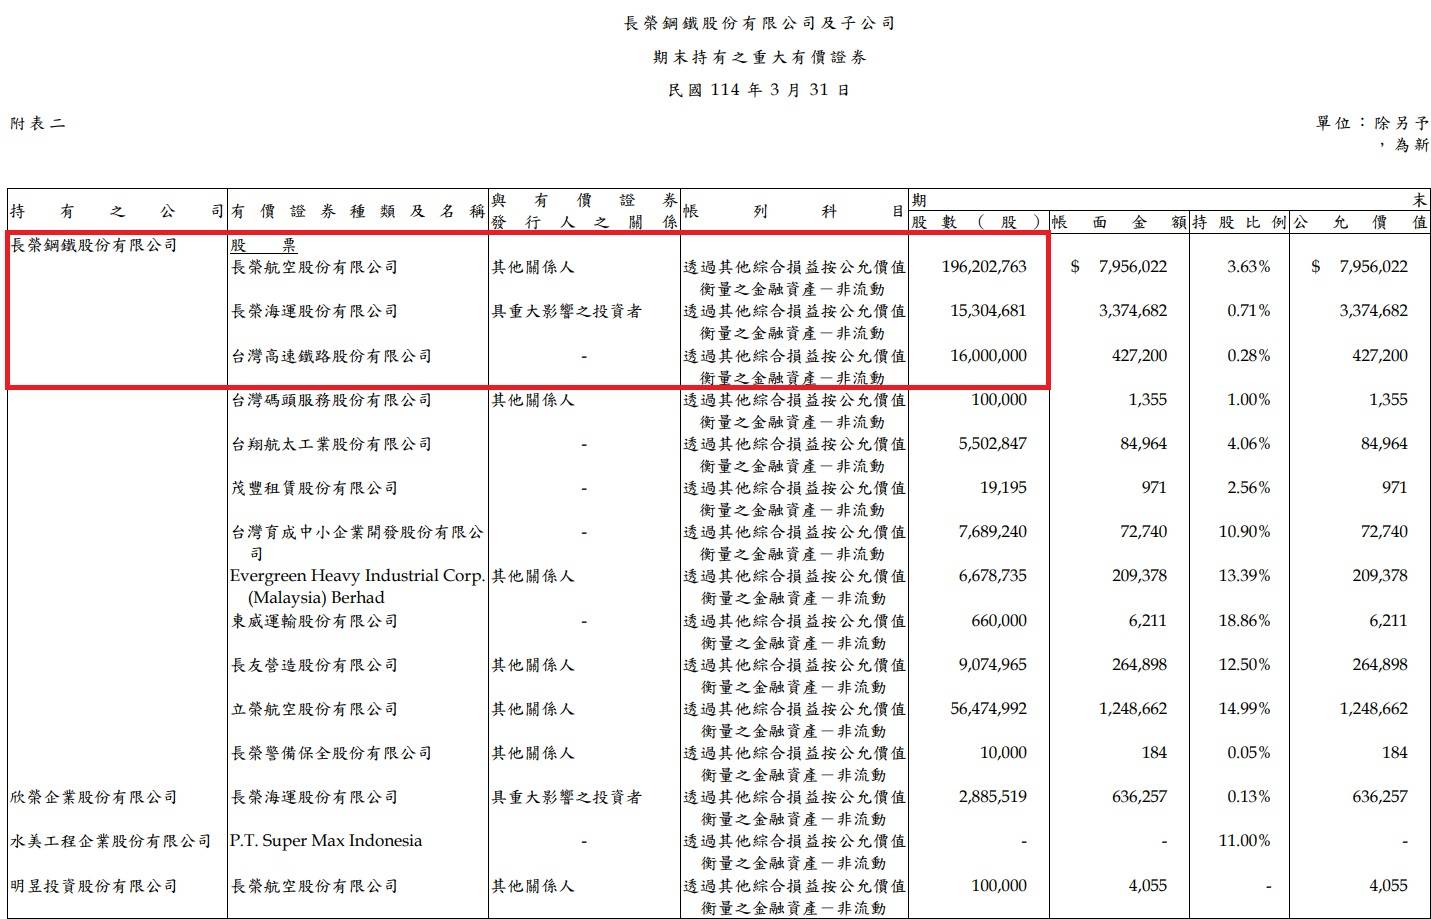
Task: Click the shareholding ratio 13.39%
Action: tap(1245, 576)
